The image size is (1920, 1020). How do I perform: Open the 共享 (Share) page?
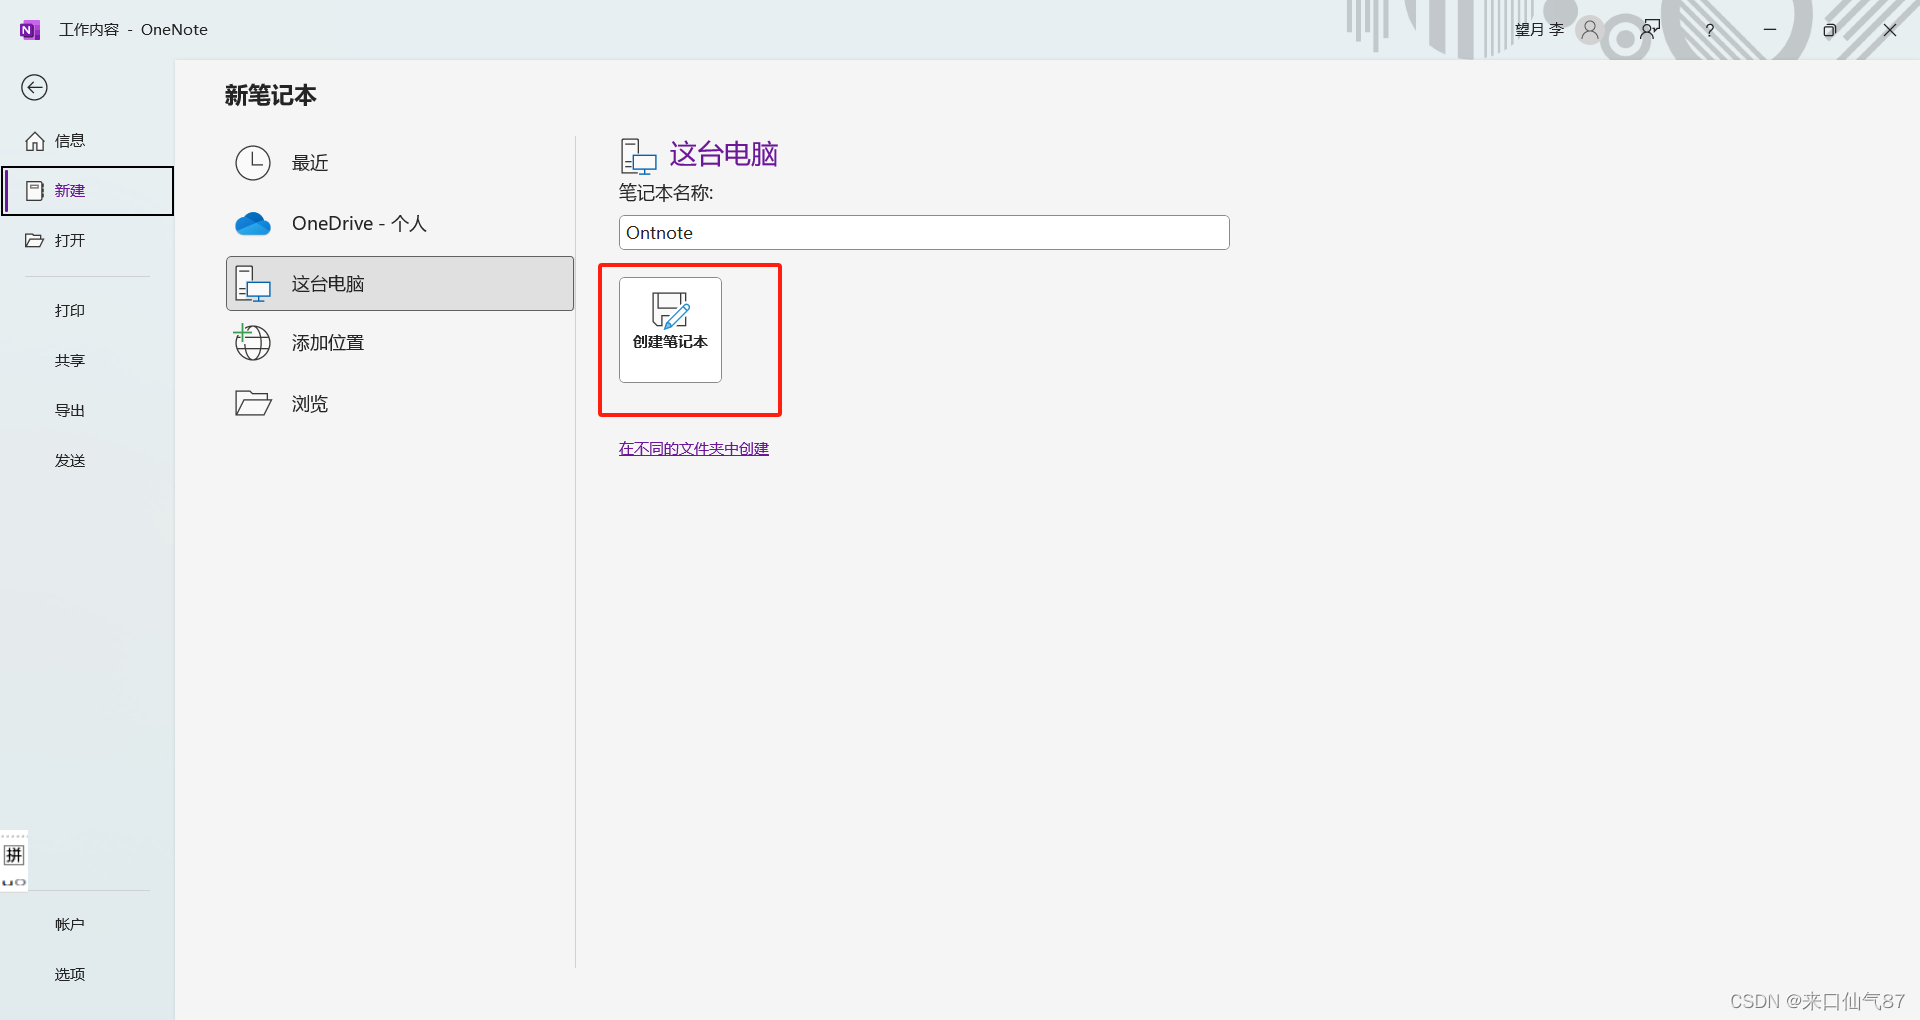pyautogui.click(x=87, y=361)
